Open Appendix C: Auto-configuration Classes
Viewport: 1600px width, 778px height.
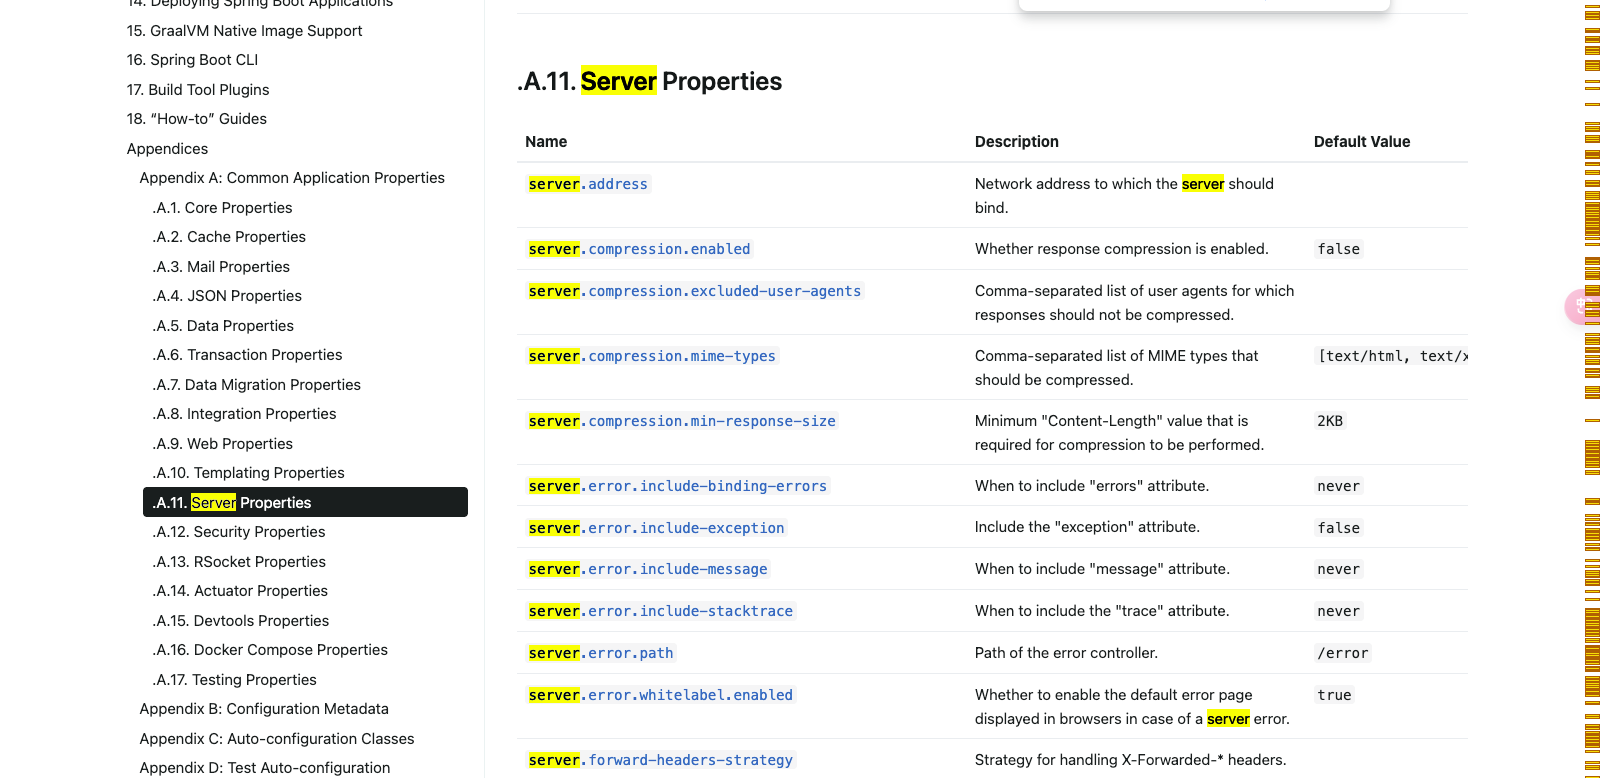click(277, 739)
